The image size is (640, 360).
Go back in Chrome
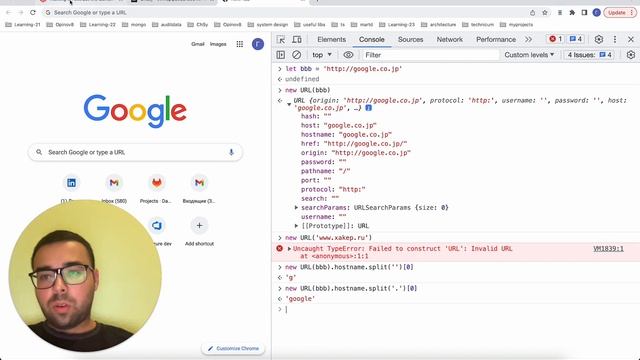(9, 13)
